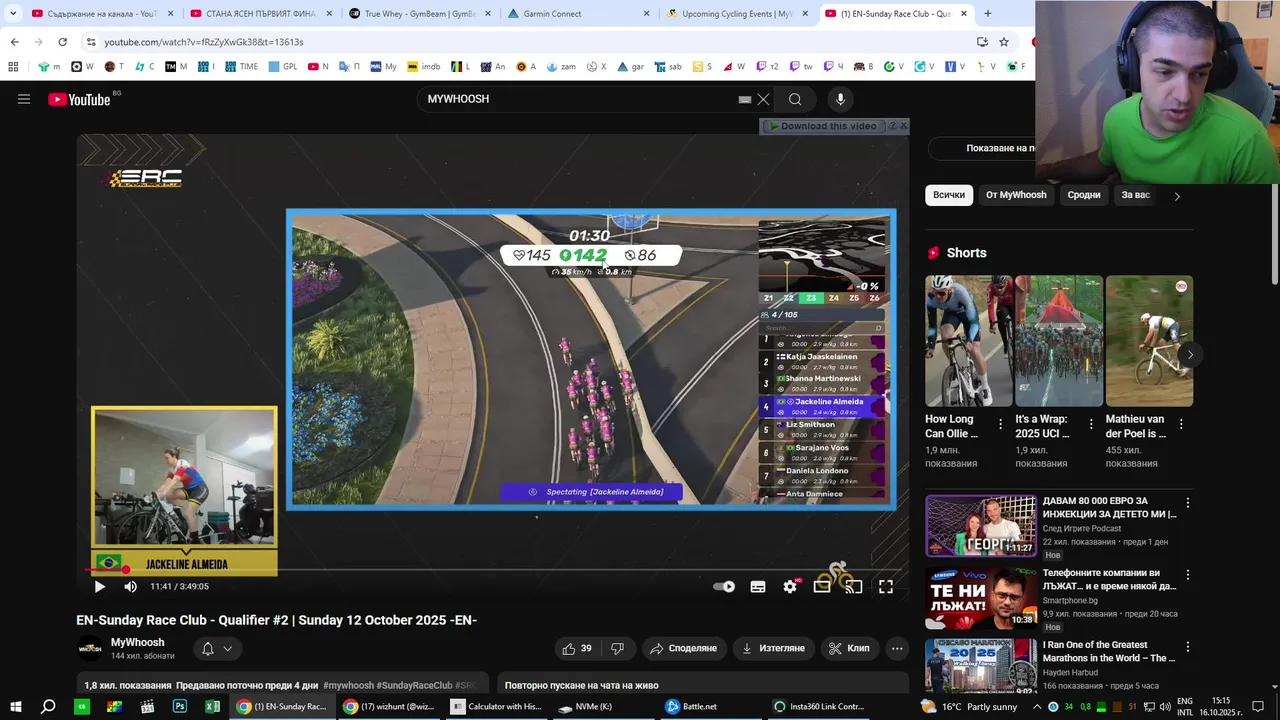Bookmark this page with star icon
The image size is (1280, 720).
[x=1004, y=42]
